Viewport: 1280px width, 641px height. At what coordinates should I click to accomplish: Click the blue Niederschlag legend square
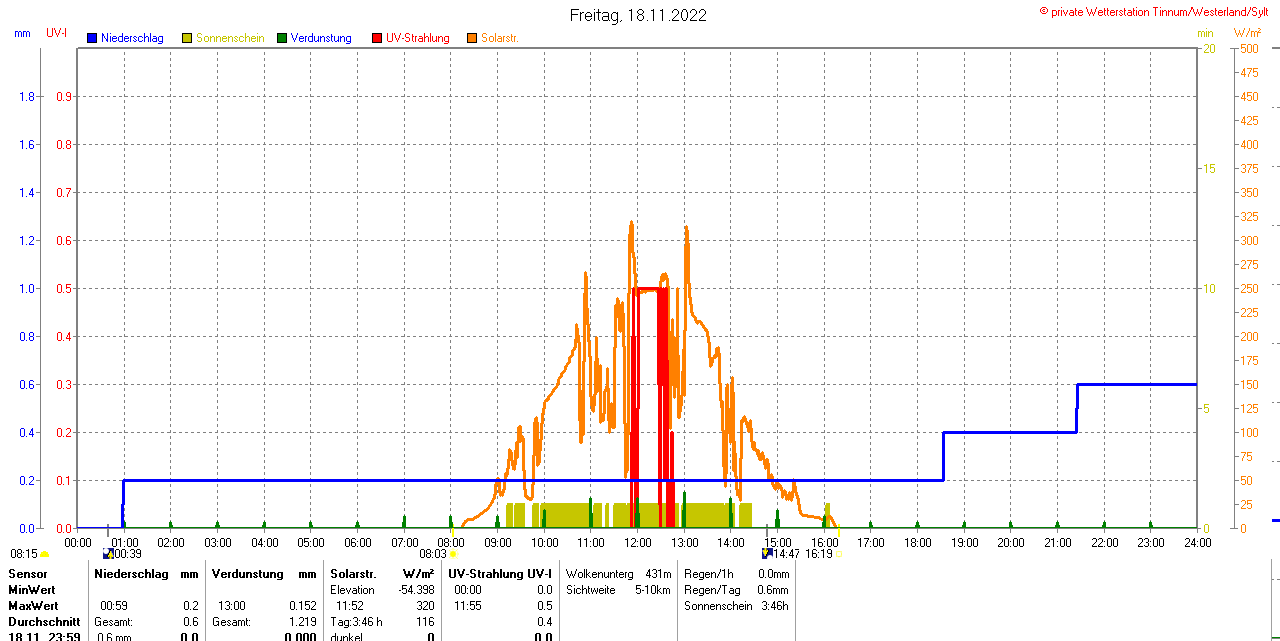pos(92,38)
